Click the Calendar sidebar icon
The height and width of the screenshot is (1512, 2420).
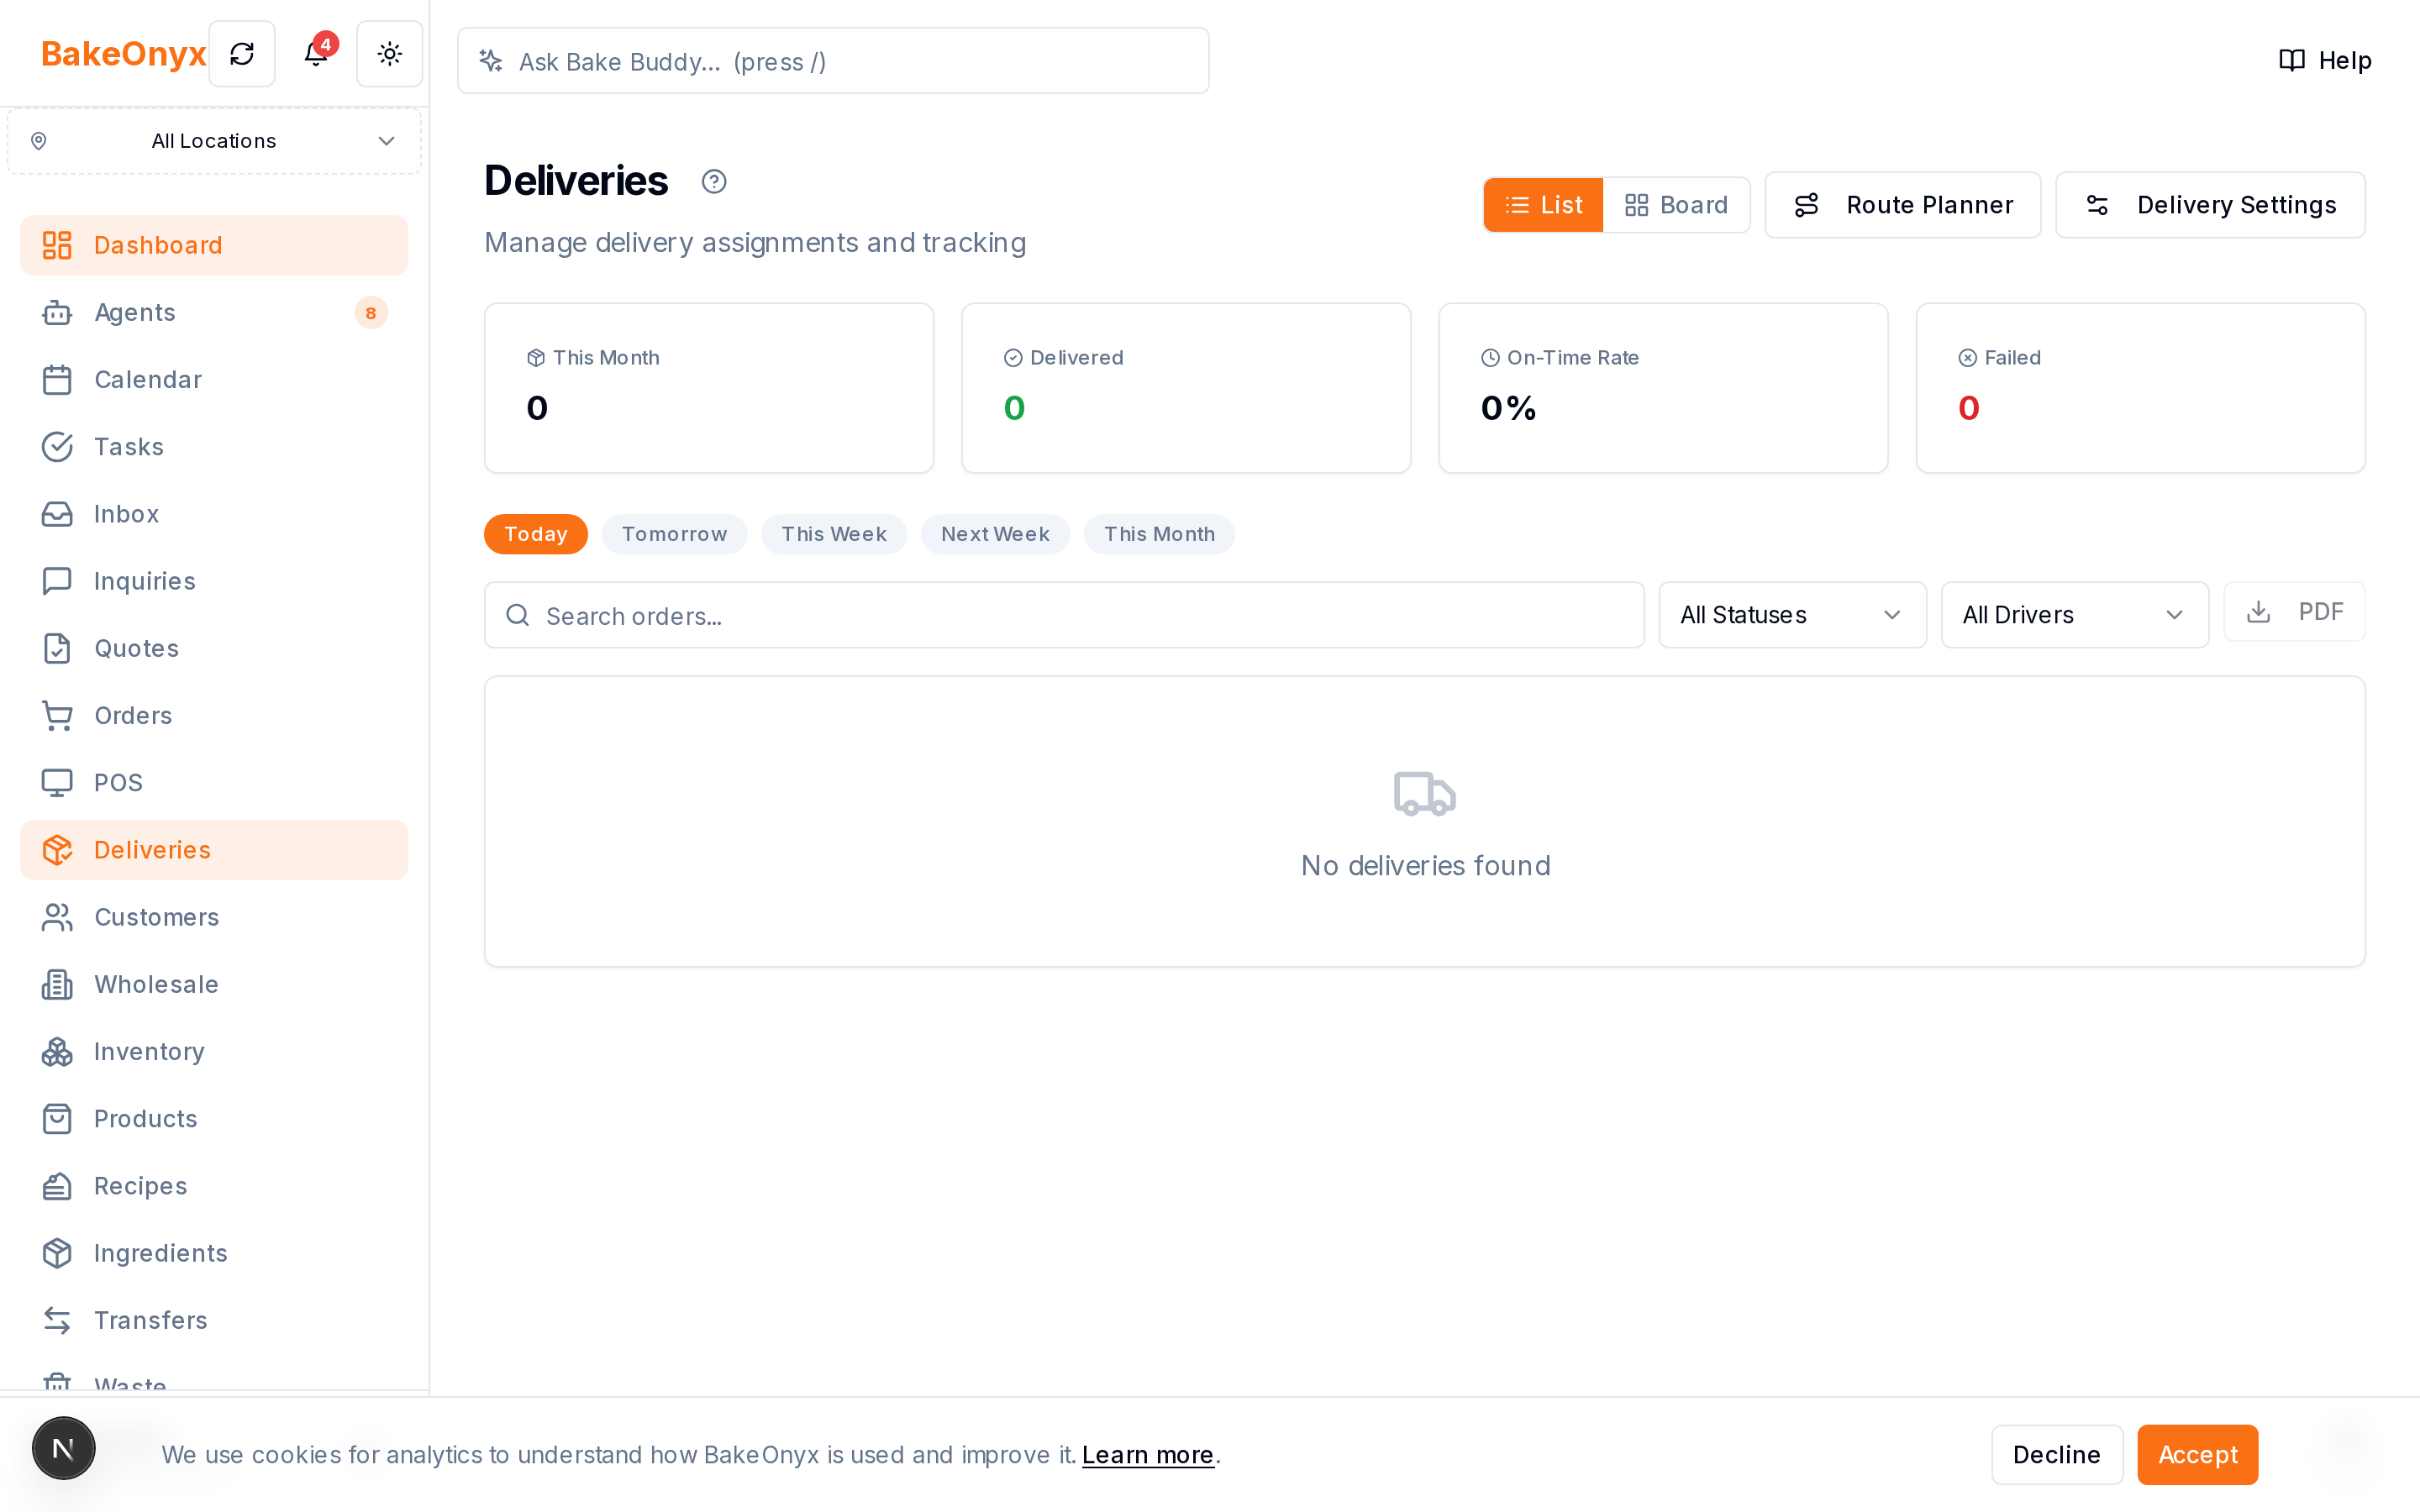[57, 380]
